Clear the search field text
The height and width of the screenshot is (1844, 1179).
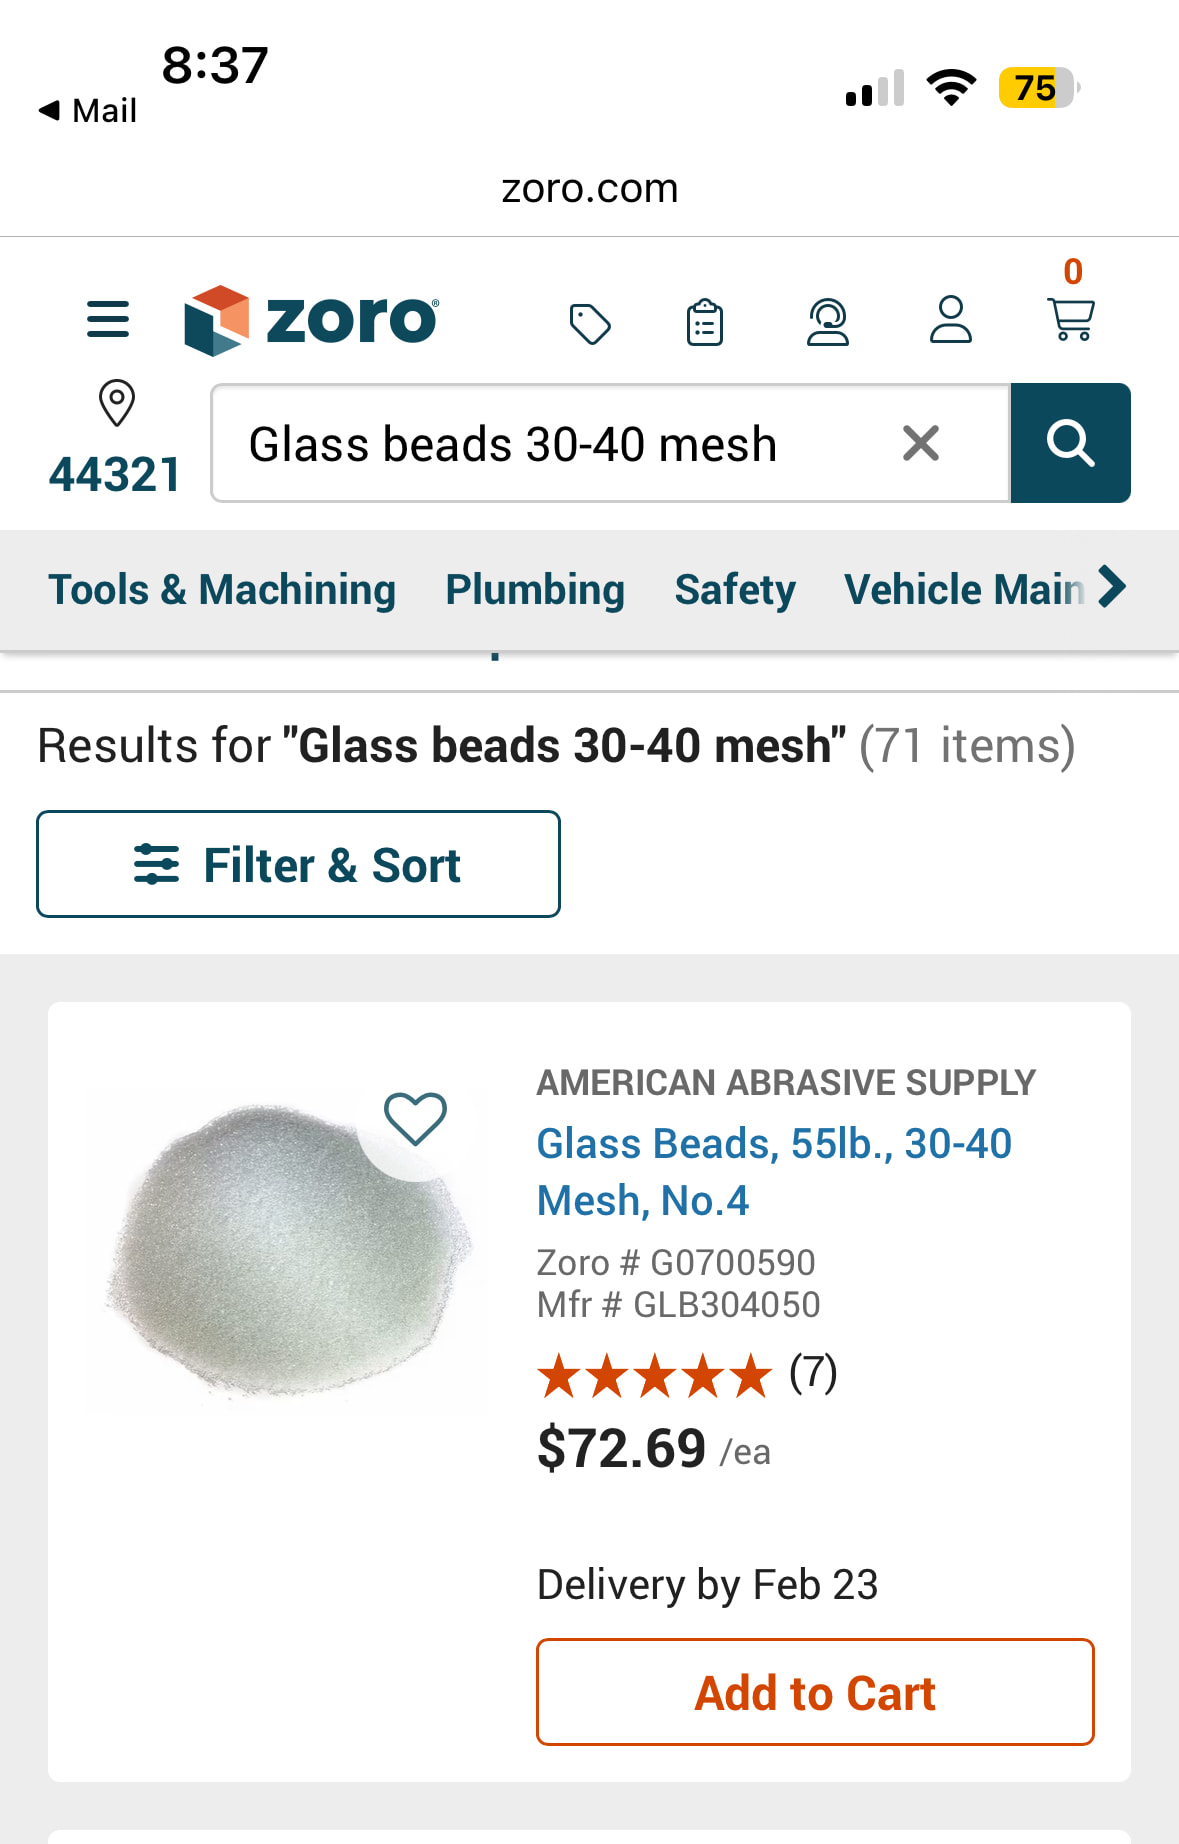[921, 443]
